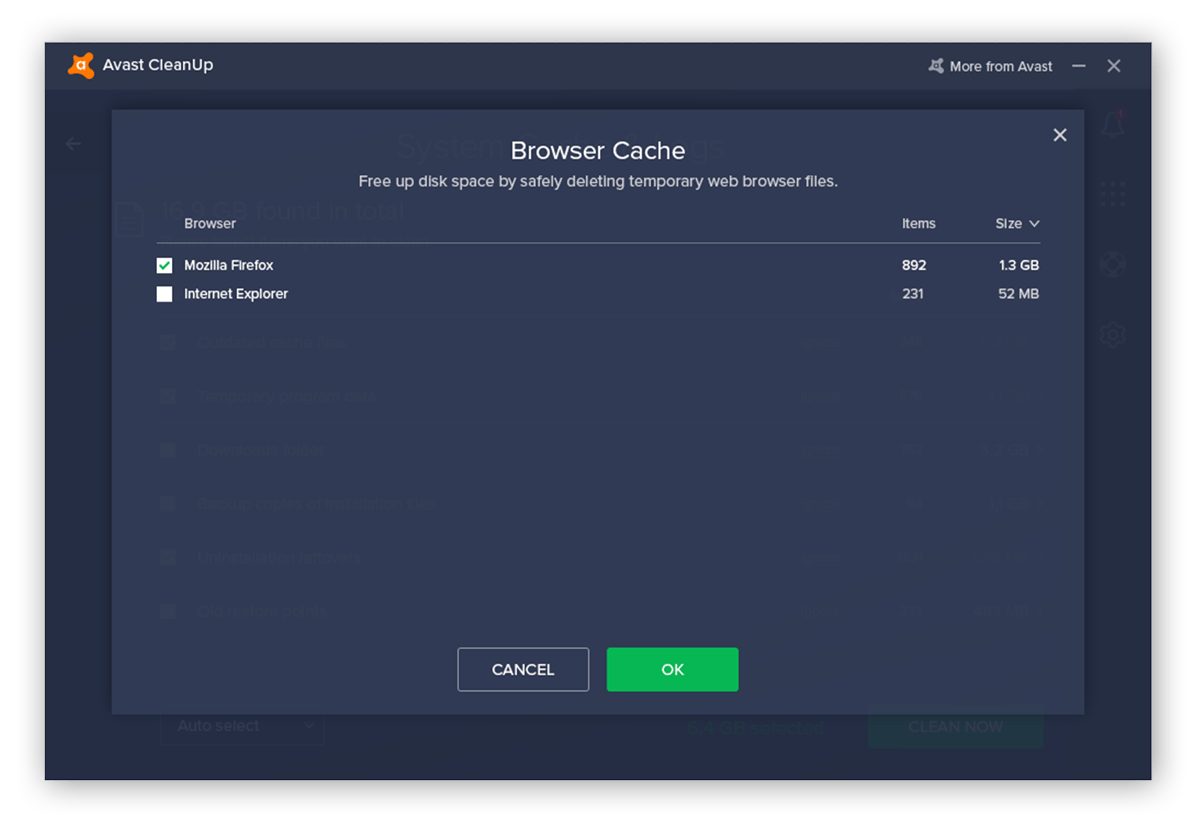Close the Browser Cache dialog
This screenshot has width=1200, height=821.
(1060, 135)
